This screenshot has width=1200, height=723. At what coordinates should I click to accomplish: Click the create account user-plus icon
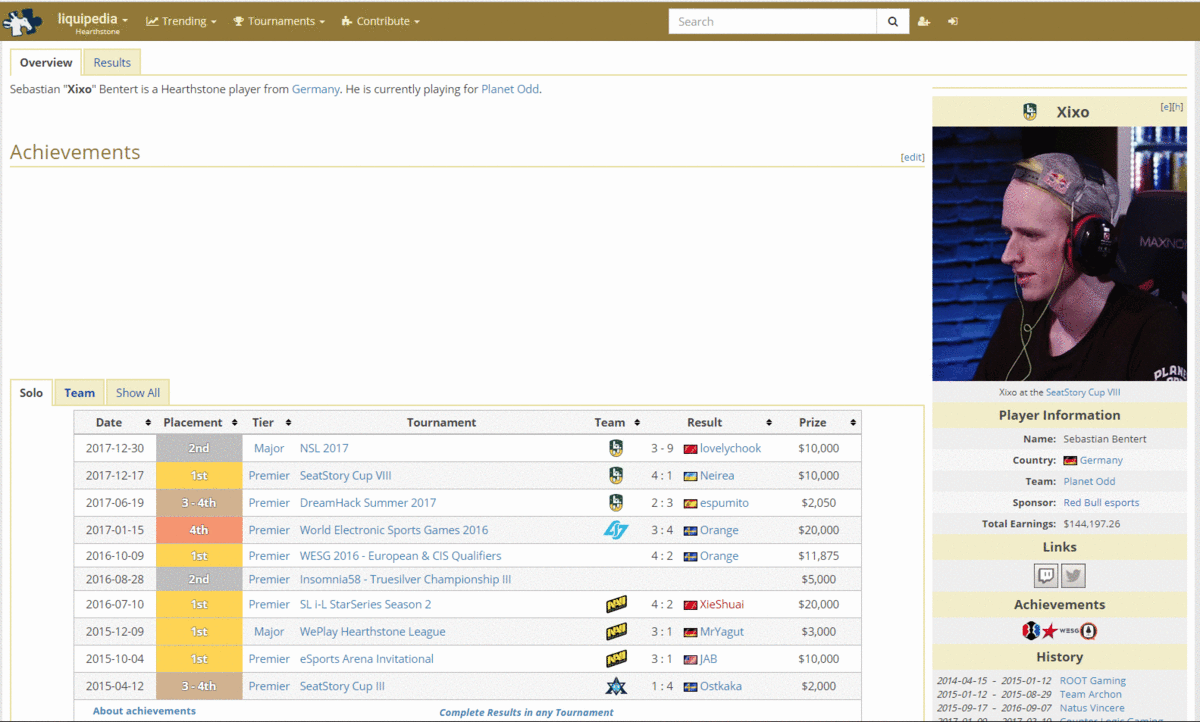tap(923, 21)
